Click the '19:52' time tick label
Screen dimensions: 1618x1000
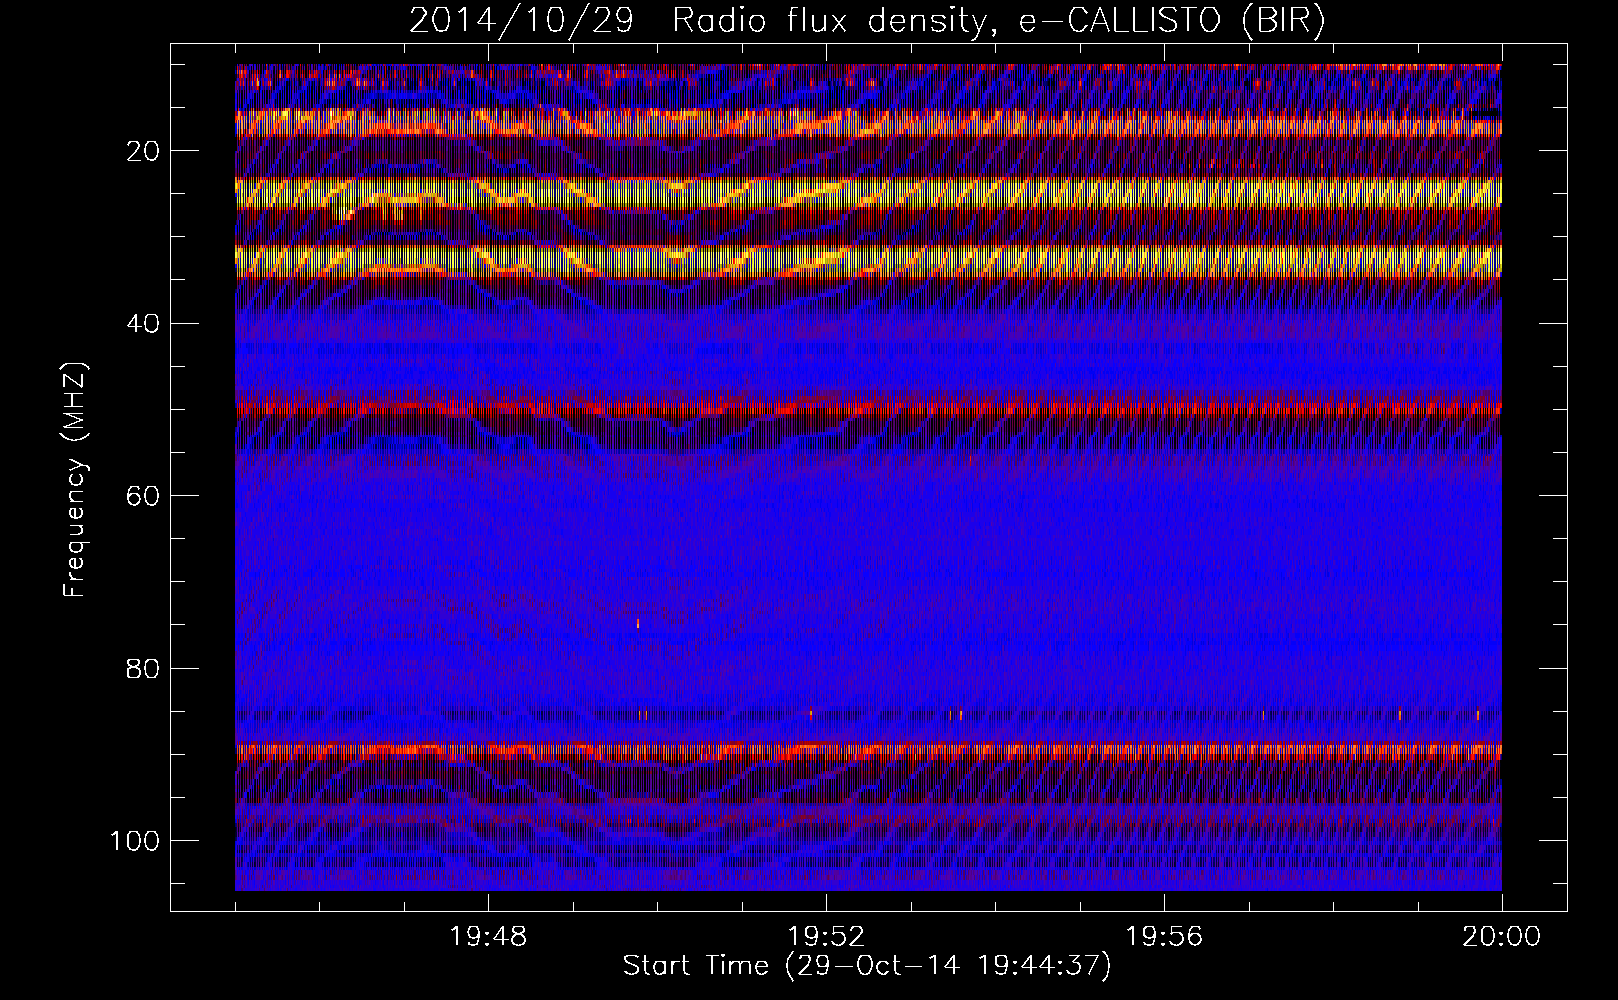[826, 937]
